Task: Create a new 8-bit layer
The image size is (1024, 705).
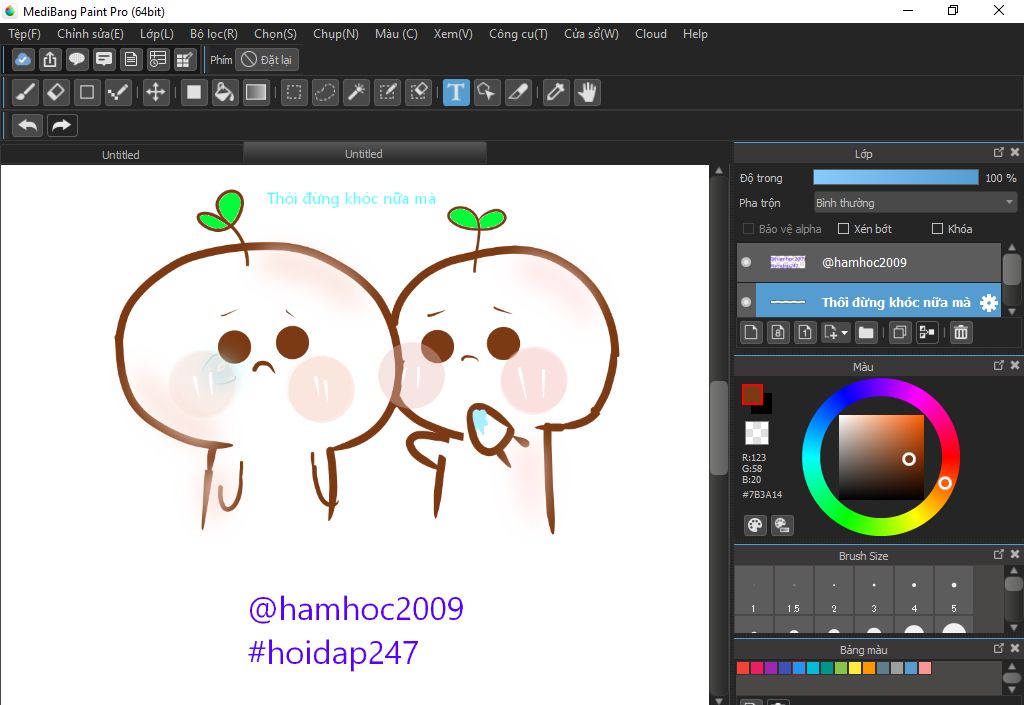Action: click(x=778, y=332)
